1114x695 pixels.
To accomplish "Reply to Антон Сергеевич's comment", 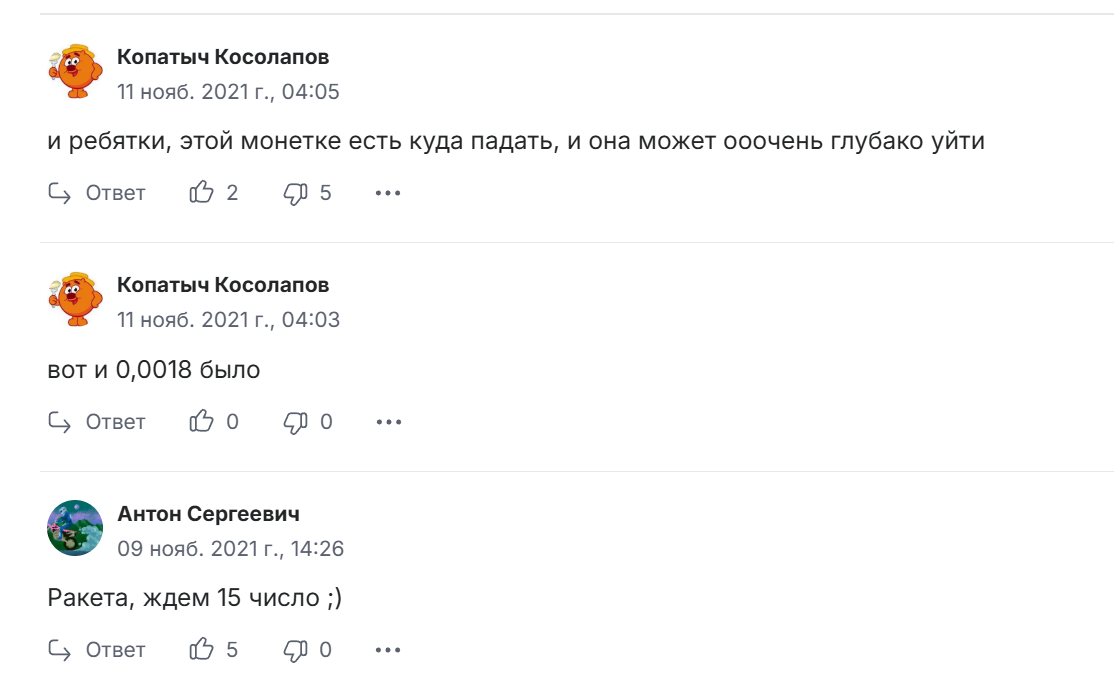I will coord(98,650).
